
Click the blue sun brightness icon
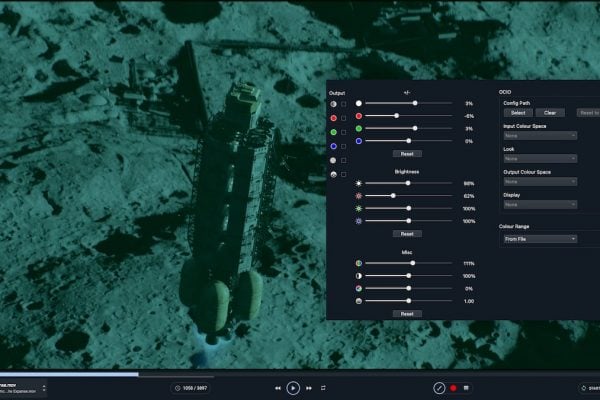click(x=359, y=221)
